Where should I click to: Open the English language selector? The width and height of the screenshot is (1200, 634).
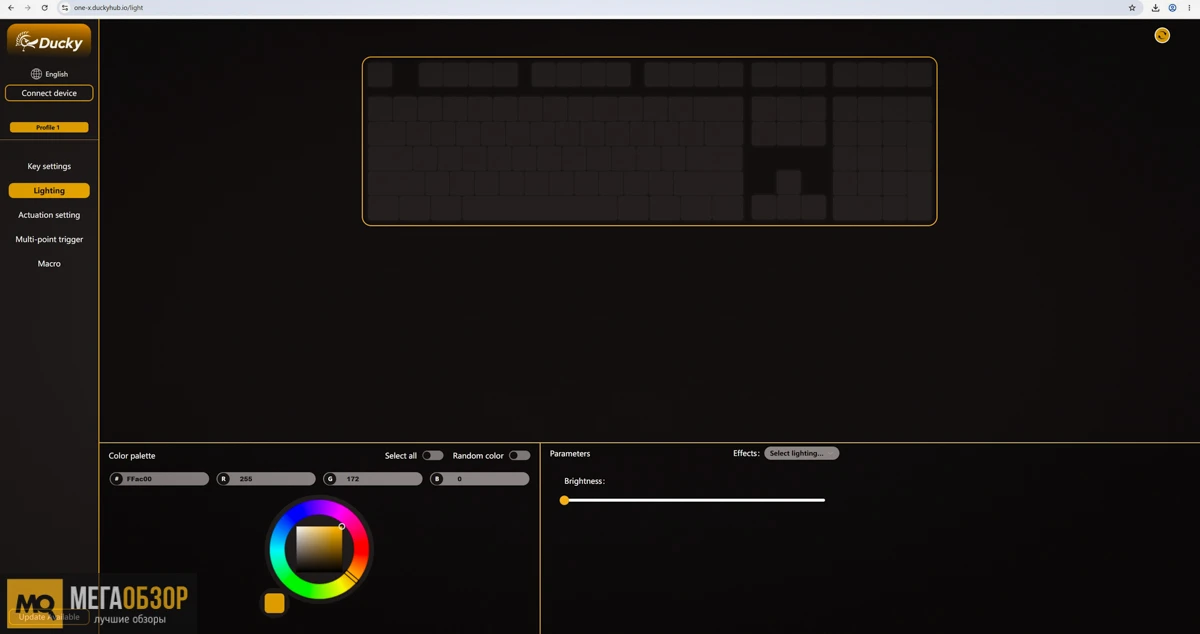(56, 74)
